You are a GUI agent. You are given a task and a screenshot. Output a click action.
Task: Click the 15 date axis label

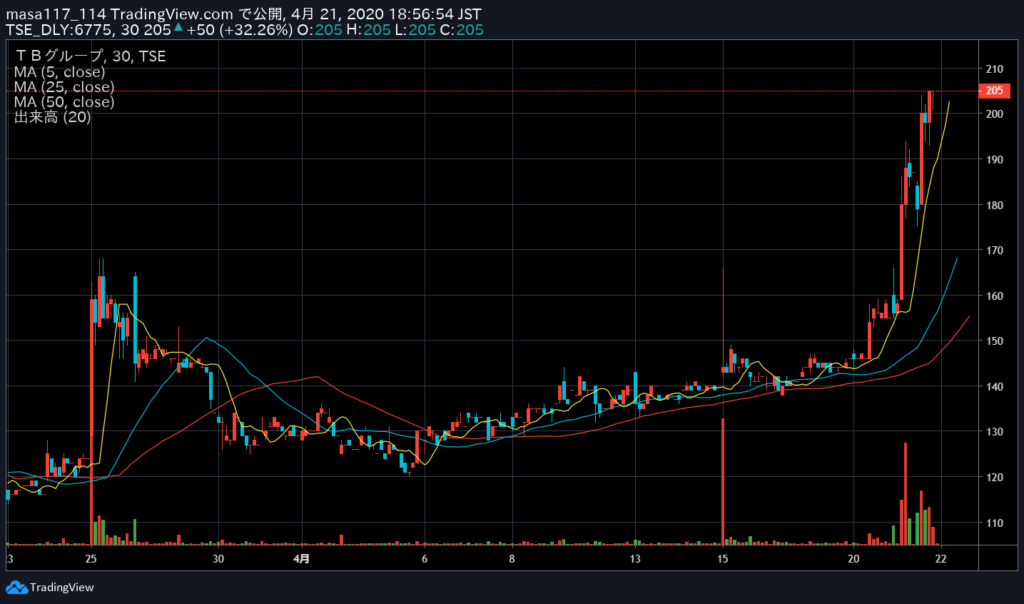[x=722, y=559]
